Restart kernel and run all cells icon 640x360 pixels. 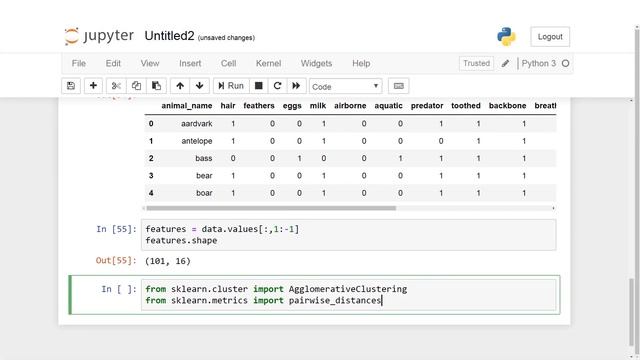(x=296, y=86)
